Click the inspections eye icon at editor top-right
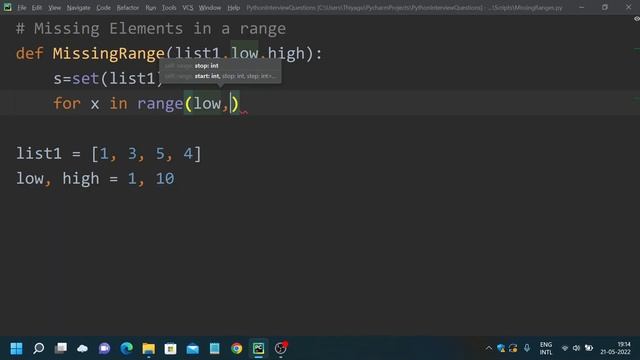640x360 pixels. click(x=636, y=19)
